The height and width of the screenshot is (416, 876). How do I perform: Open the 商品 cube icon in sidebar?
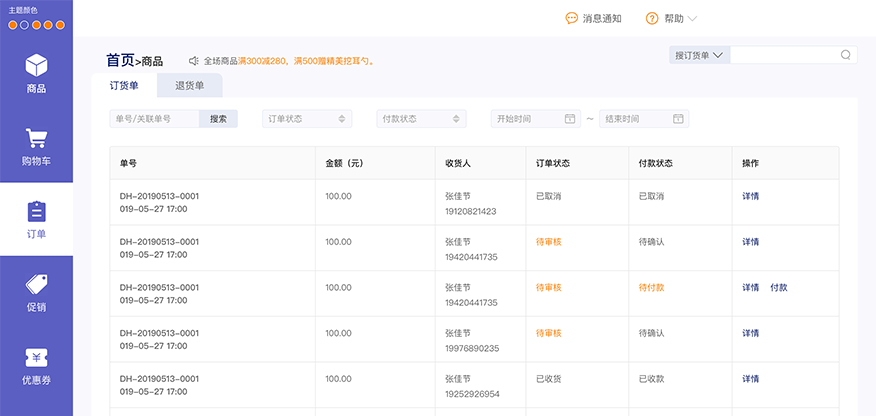point(36,66)
